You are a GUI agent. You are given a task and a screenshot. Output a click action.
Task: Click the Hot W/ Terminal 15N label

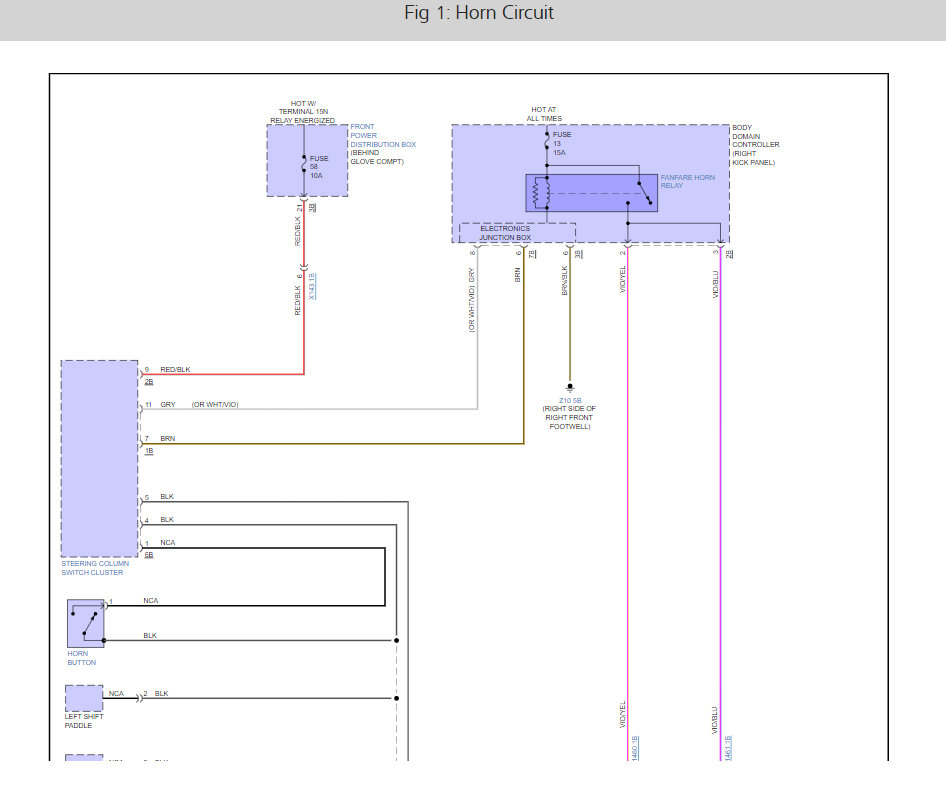302,112
